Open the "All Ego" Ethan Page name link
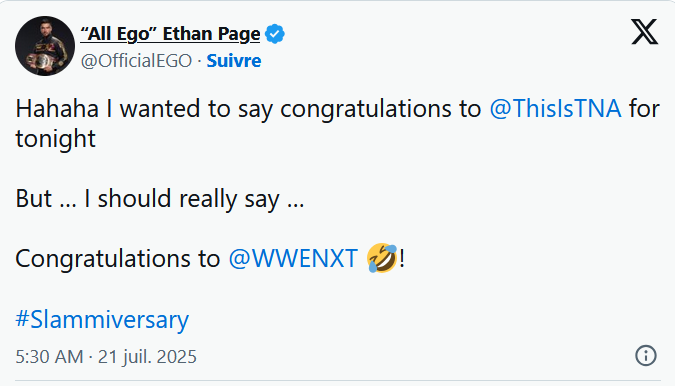The image size is (675, 386). (170, 34)
